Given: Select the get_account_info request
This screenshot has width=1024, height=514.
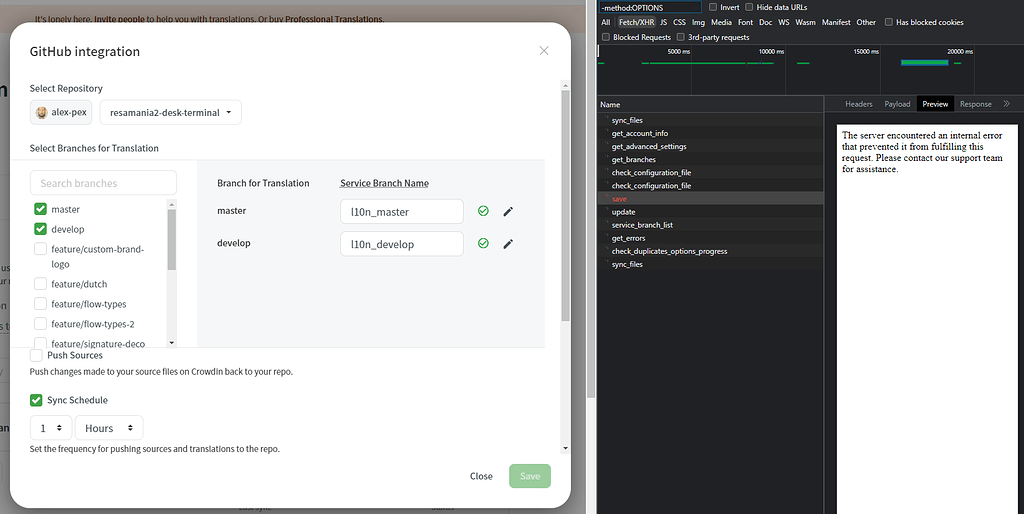Looking at the screenshot, I should pos(710,133).
